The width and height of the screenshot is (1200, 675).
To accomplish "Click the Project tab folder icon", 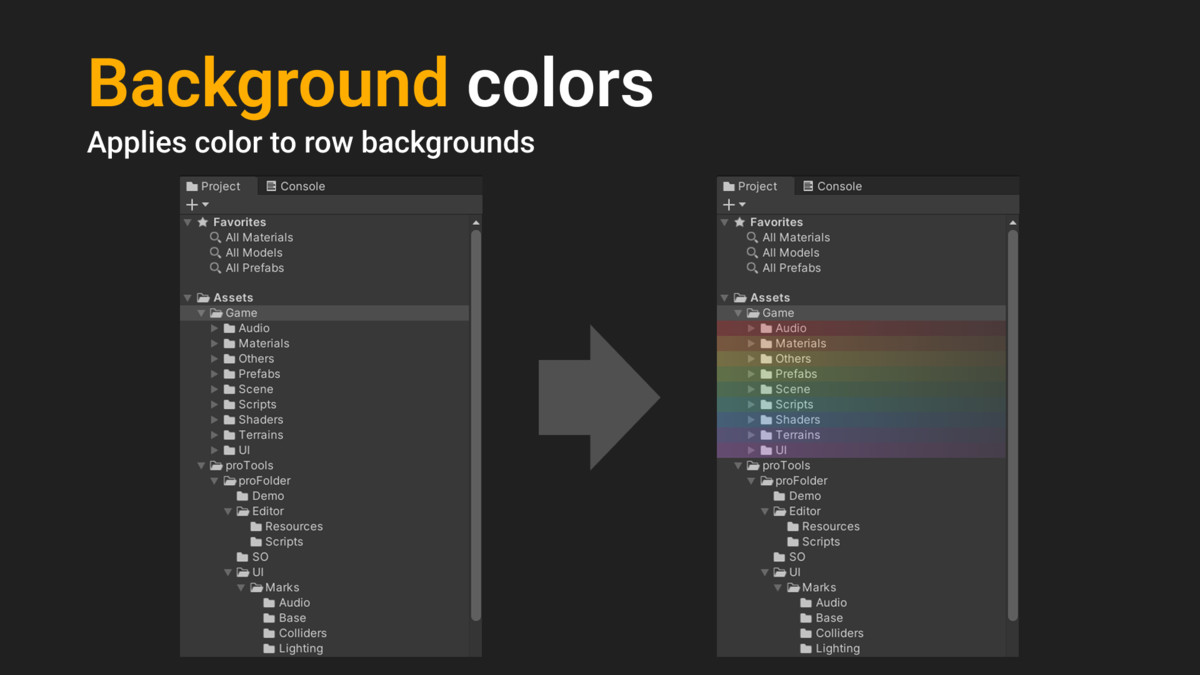I will pos(192,186).
